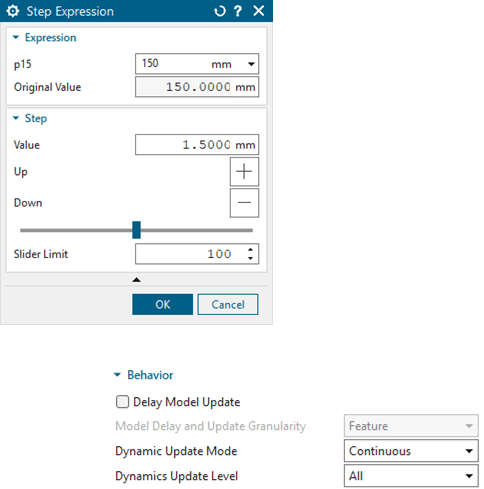This screenshot has height=489, width=484.
Task: Click the p15 expression label
Action: click(x=23, y=64)
